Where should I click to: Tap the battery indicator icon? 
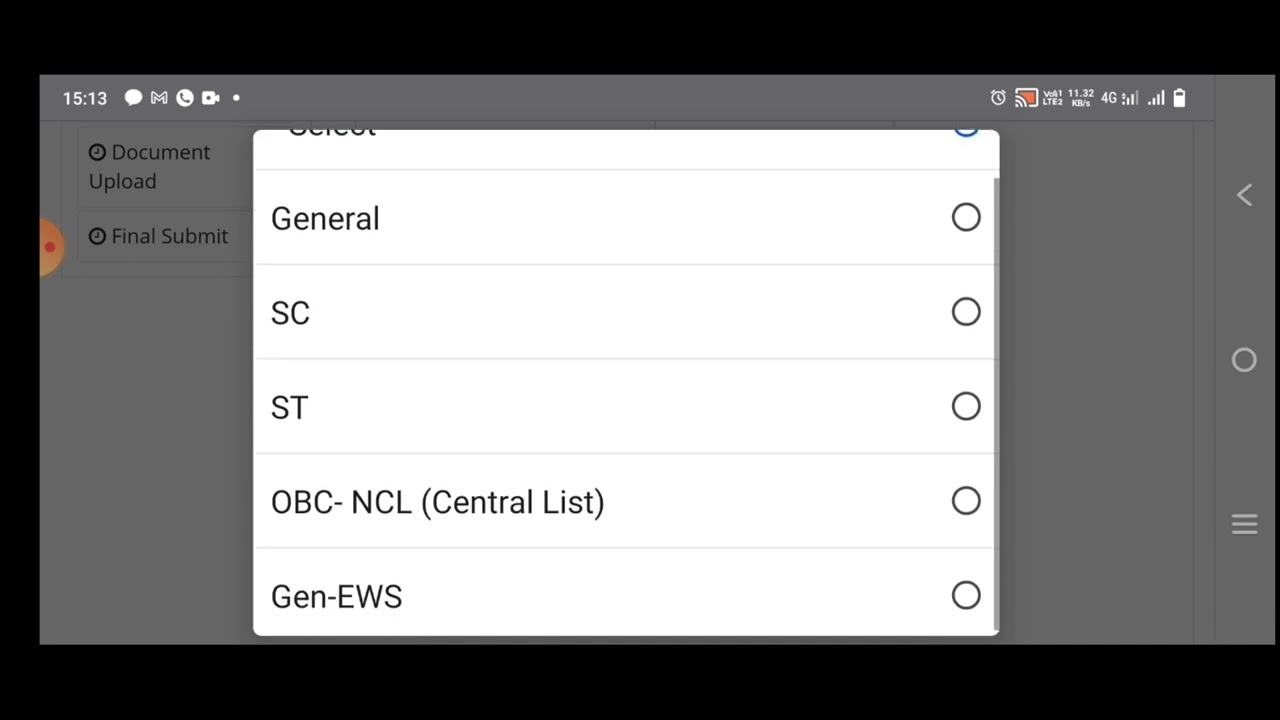tap(1179, 98)
